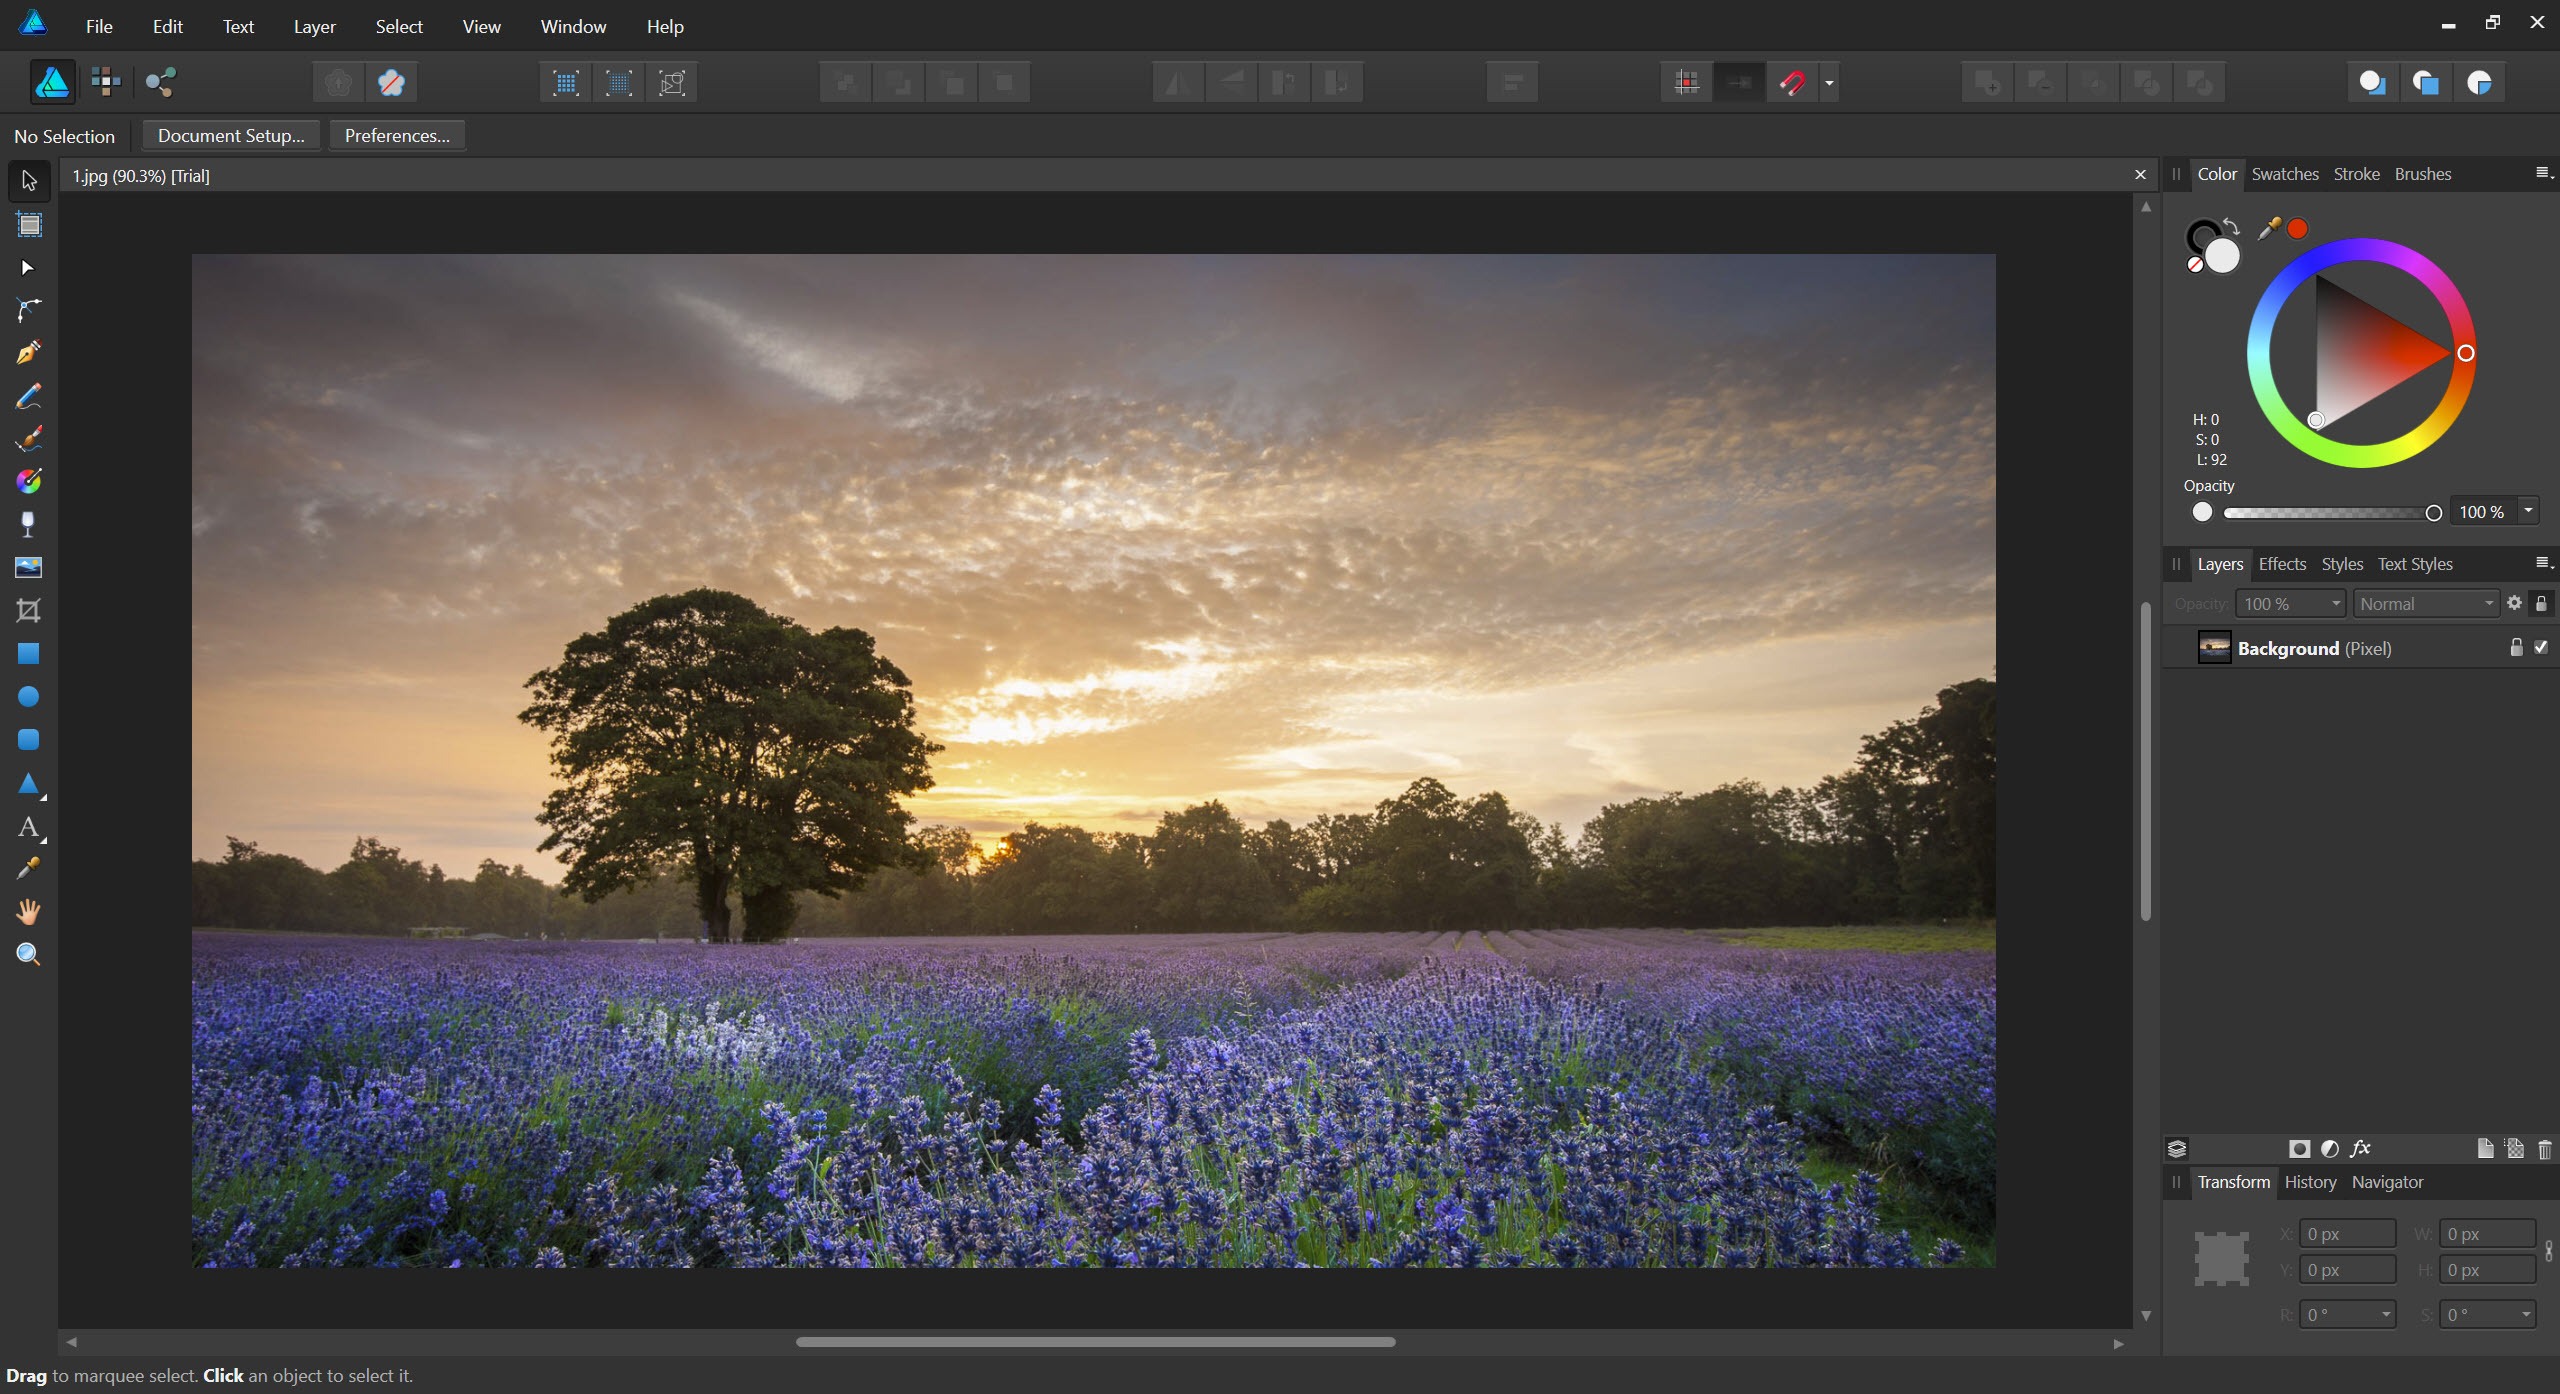Viewport: 2560px width, 1394px height.
Task: Open the Preferences button
Action: click(397, 136)
